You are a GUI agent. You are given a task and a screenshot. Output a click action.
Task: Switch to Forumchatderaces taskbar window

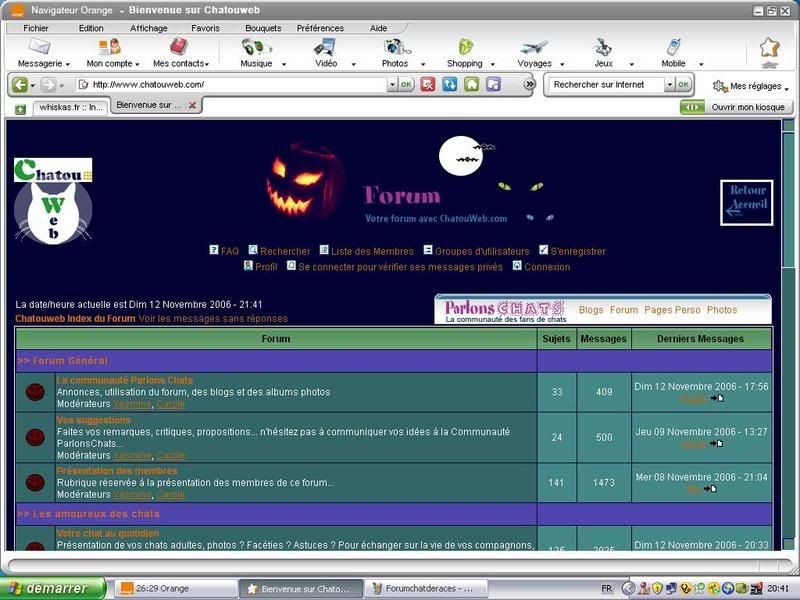[426, 589]
